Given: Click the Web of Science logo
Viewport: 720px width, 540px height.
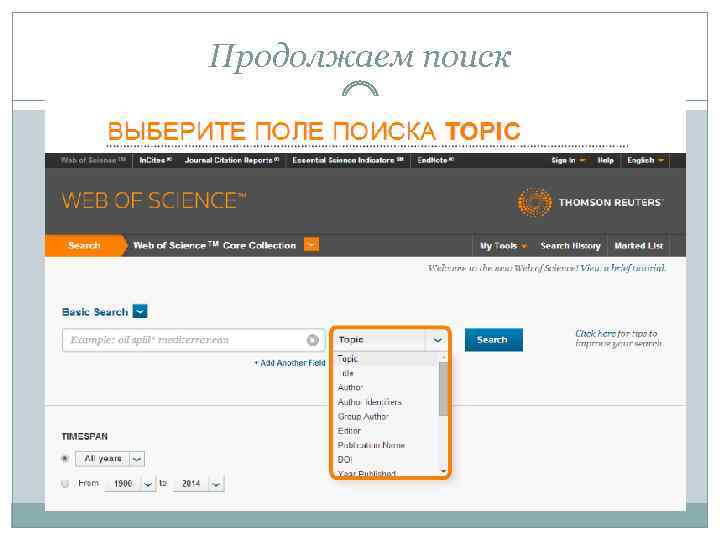Looking at the screenshot, I should tap(154, 201).
